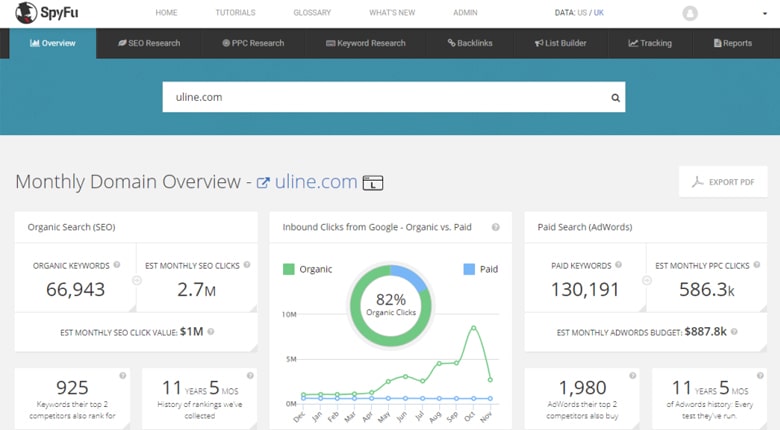Image resolution: width=780 pixels, height=430 pixels.
Task: Click help icon next to Organic Keywords
Action: [117, 265]
